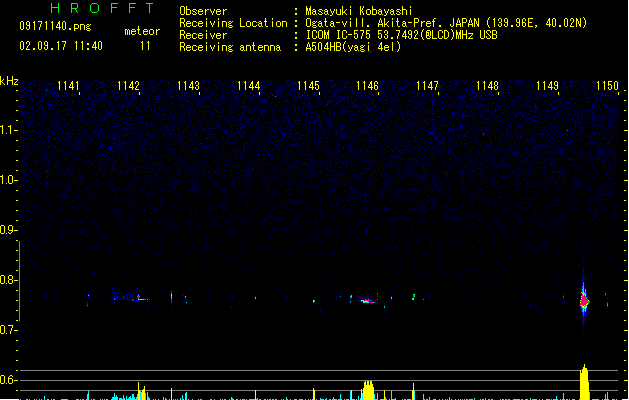Click the 1149 time axis label
The width and height of the screenshot is (629, 400).
tap(547, 86)
